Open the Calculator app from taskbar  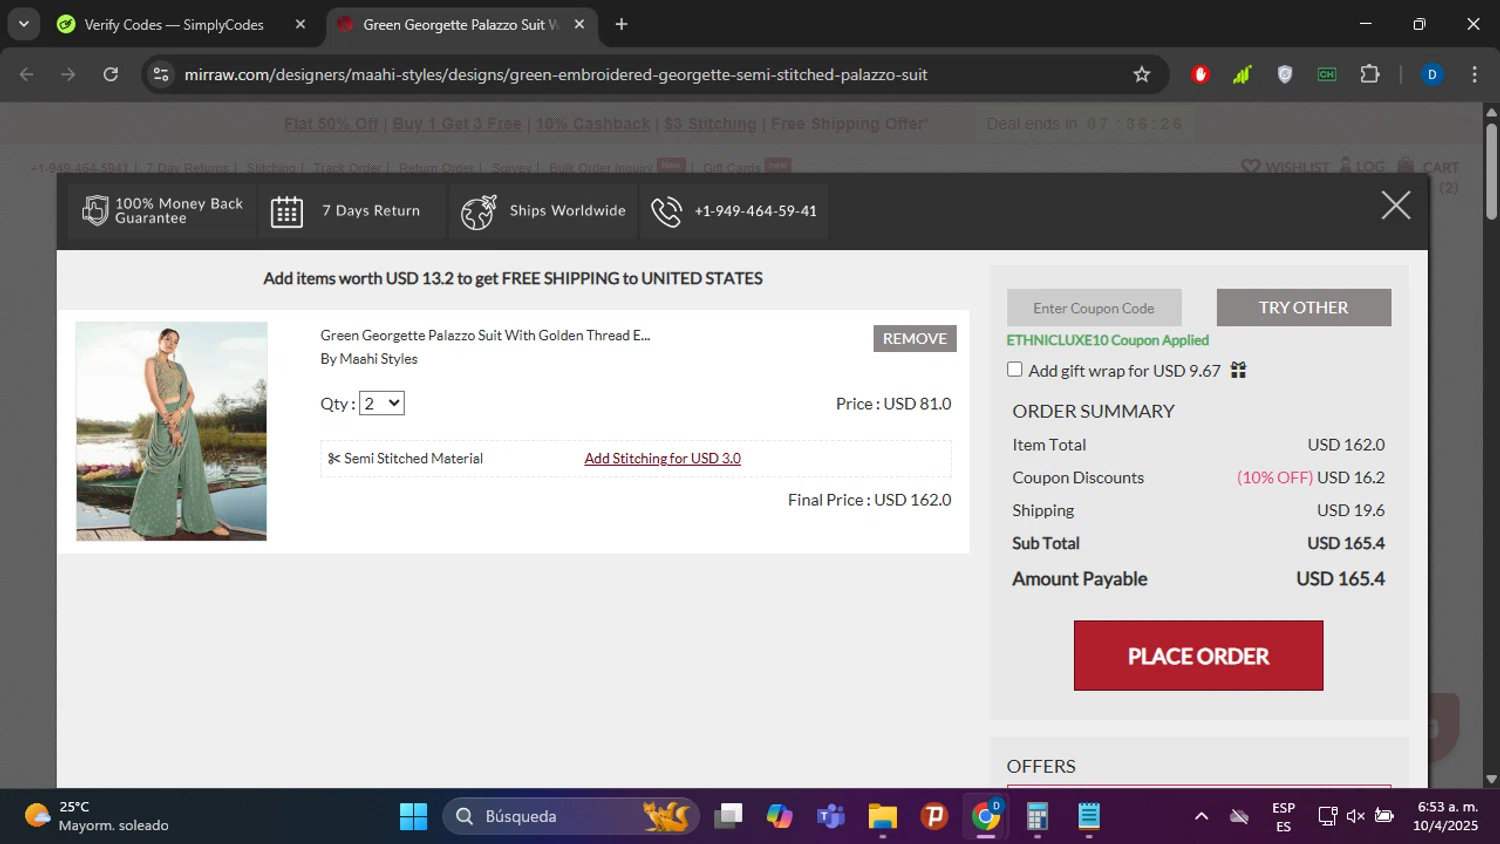click(x=1037, y=816)
